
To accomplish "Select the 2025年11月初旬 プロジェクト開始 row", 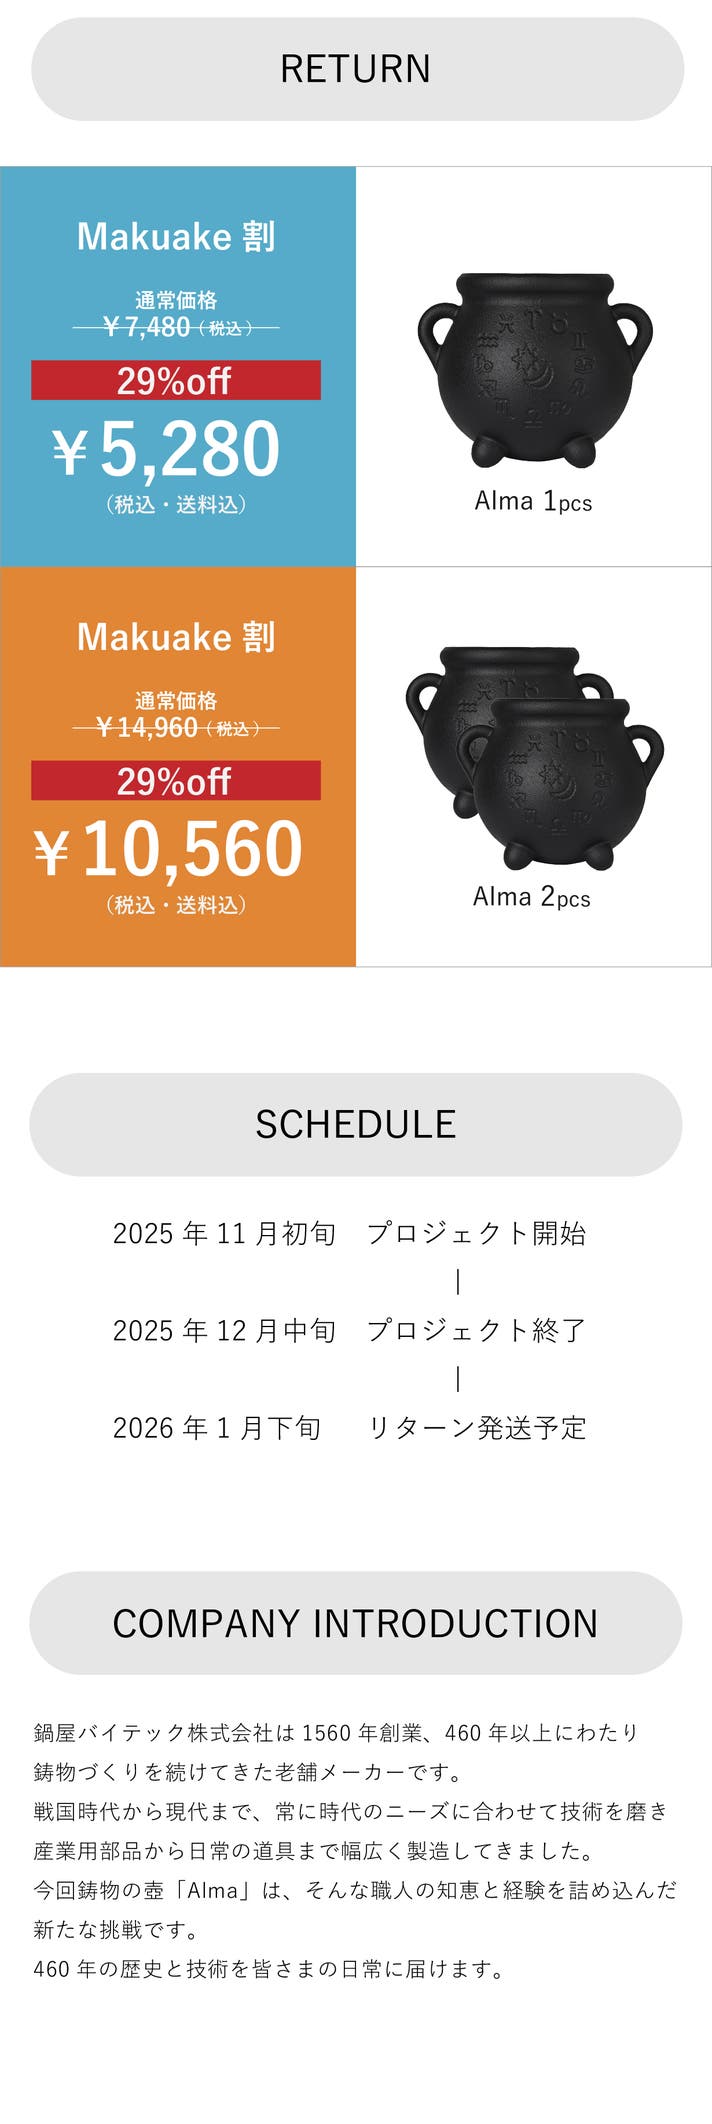I will [349, 1233].
